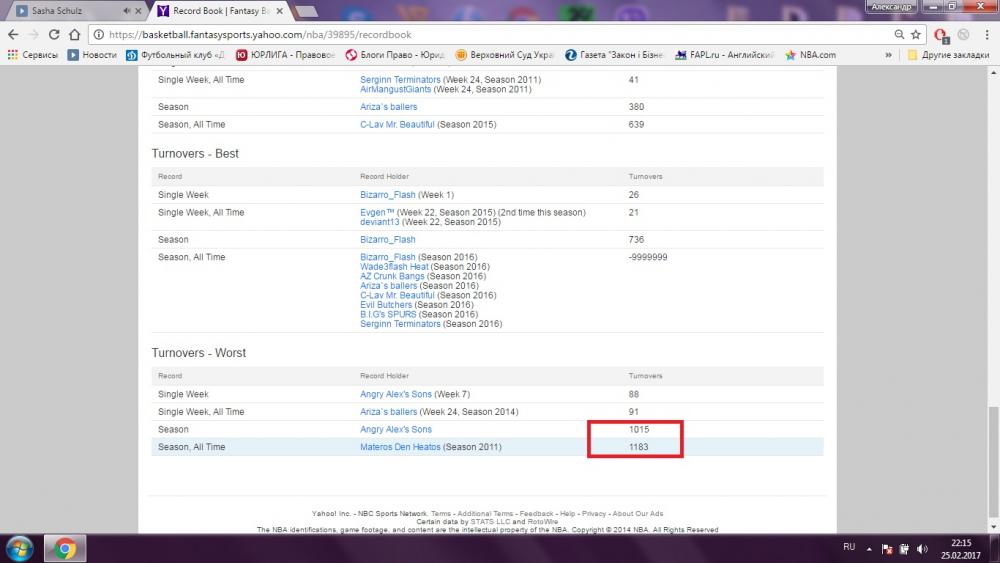
Task: Show hidden system tray icons
Action: point(870,548)
